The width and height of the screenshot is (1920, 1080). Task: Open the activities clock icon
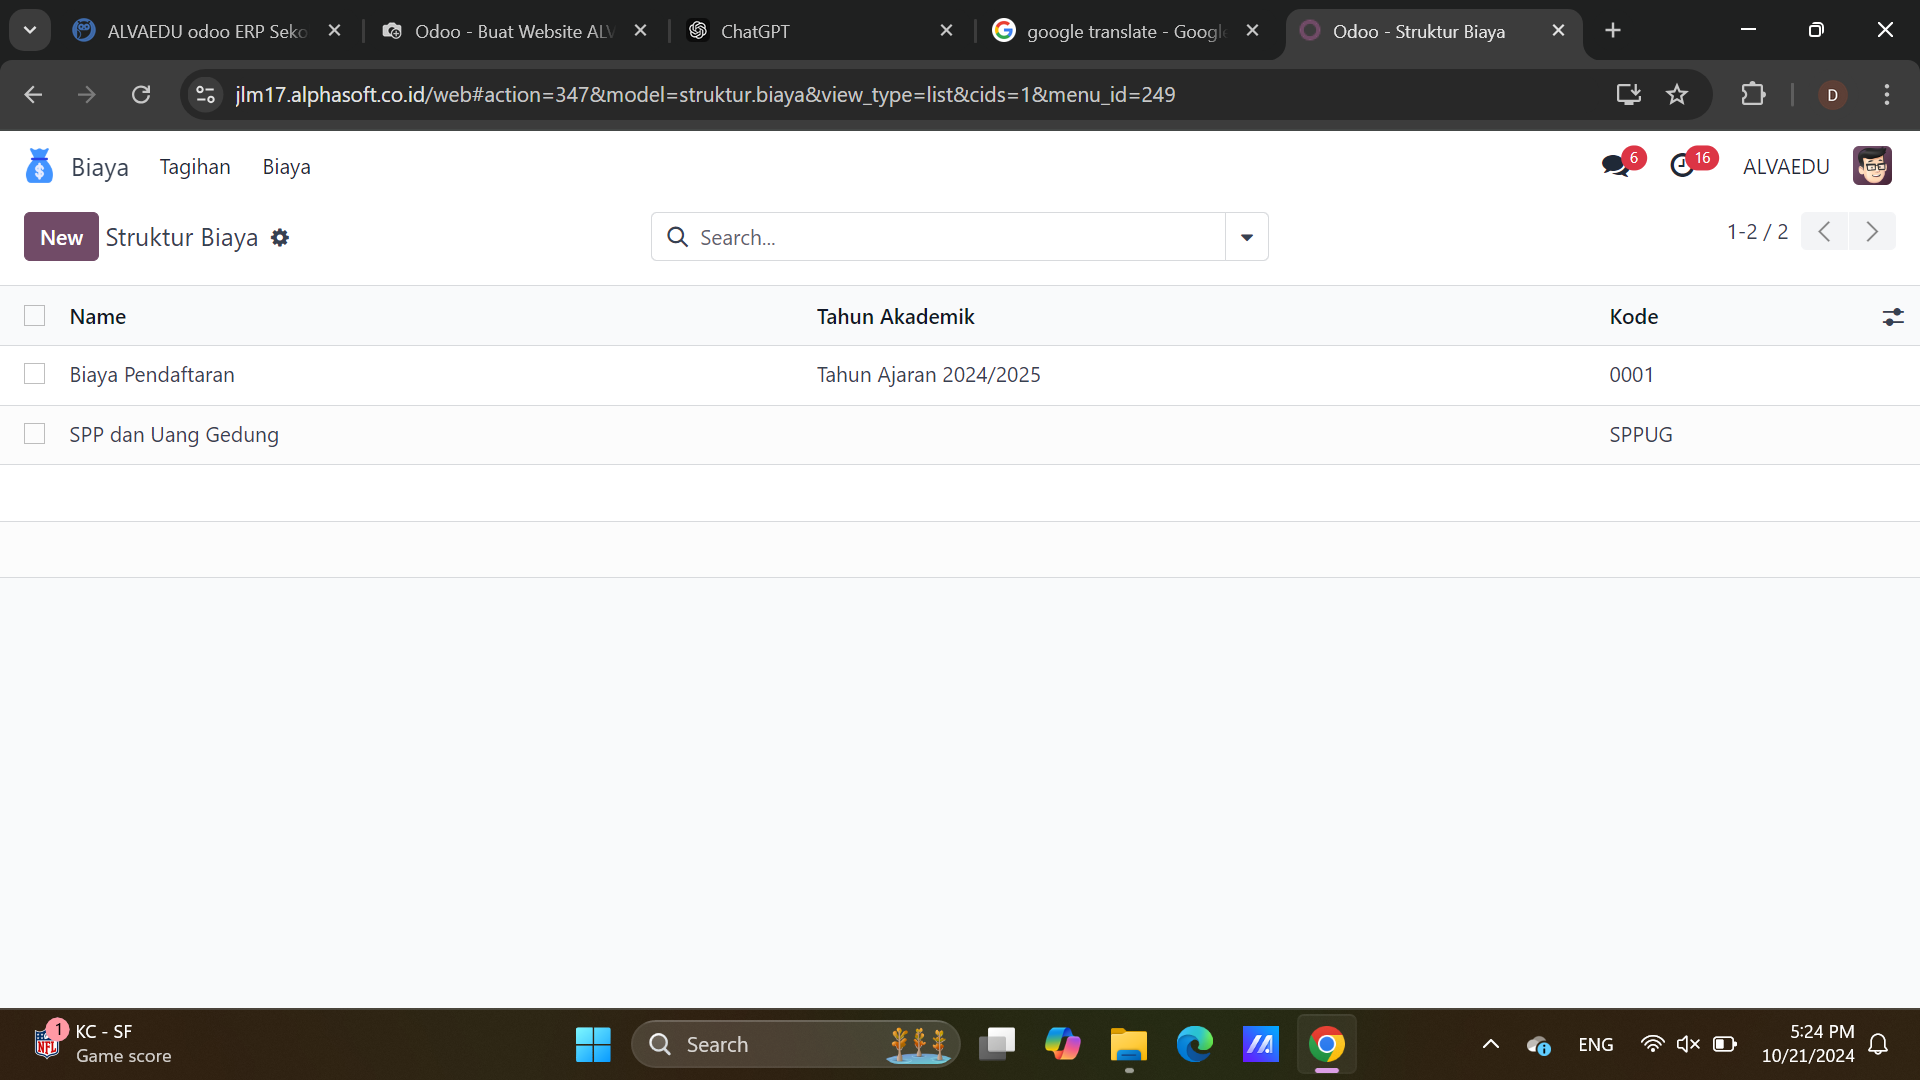pos(1683,166)
